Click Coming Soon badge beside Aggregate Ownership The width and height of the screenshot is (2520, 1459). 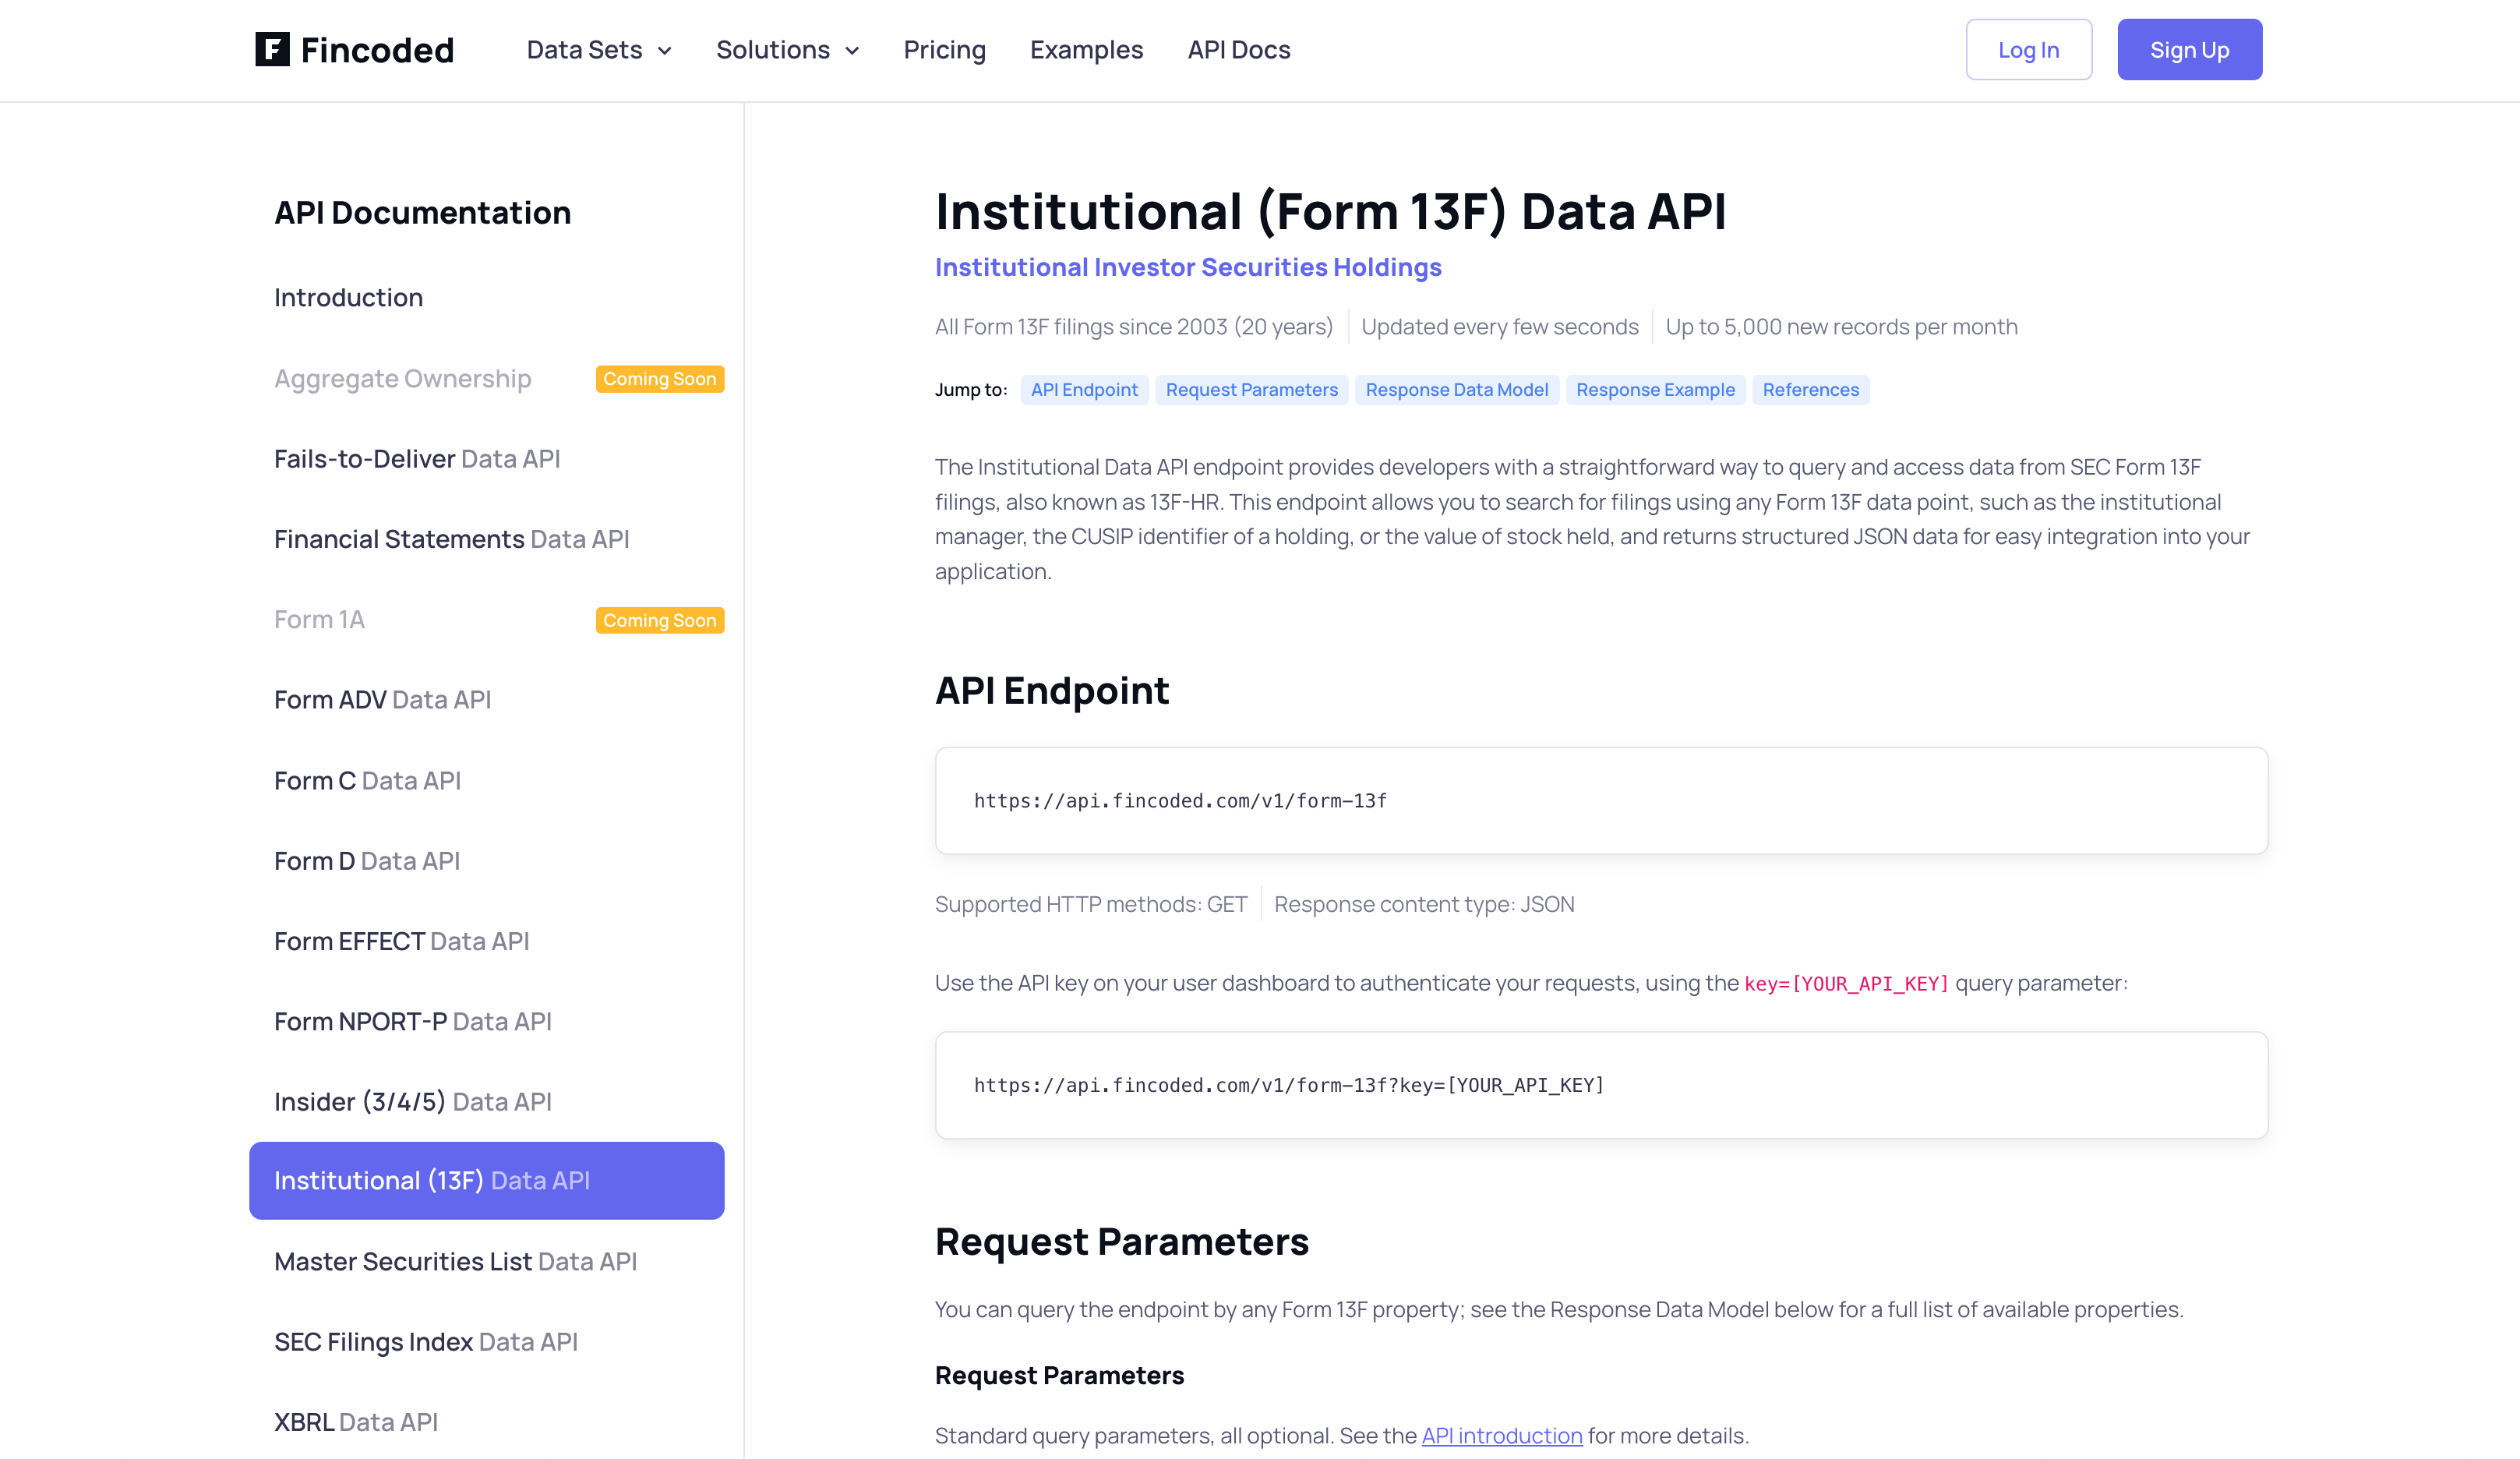[x=660, y=379]
